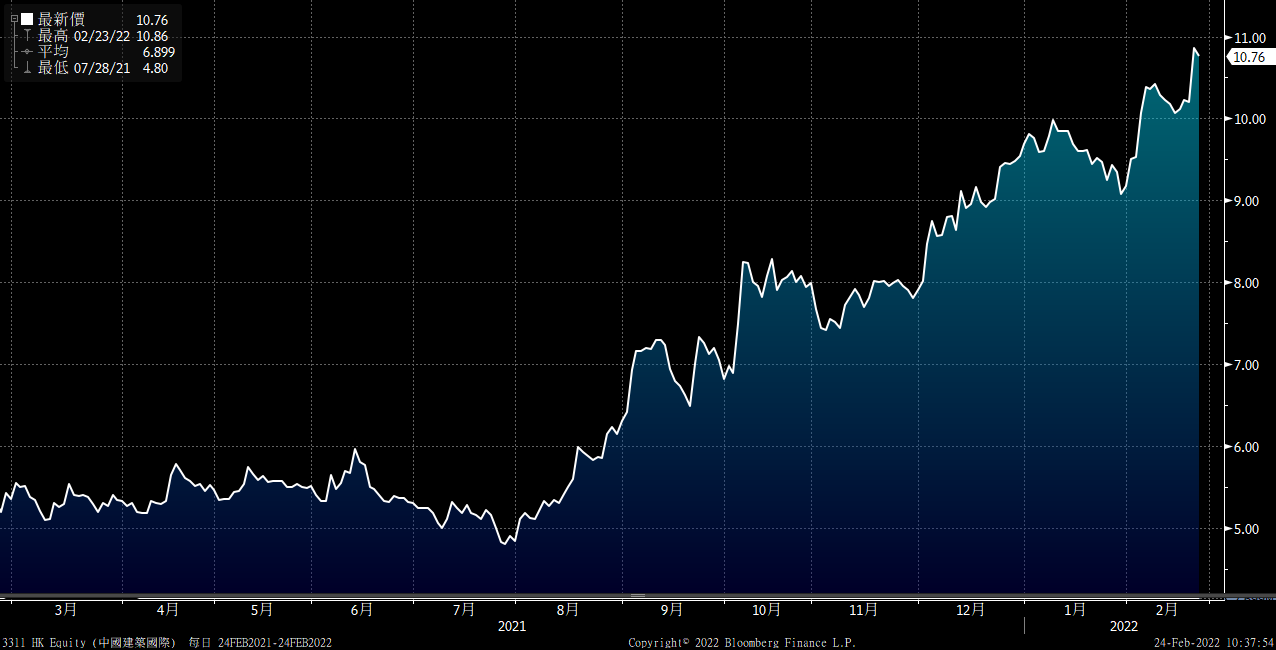The image size is (1276, 650).
Task: Click the 8.00 price axis label
Action: pos(1247,284)
